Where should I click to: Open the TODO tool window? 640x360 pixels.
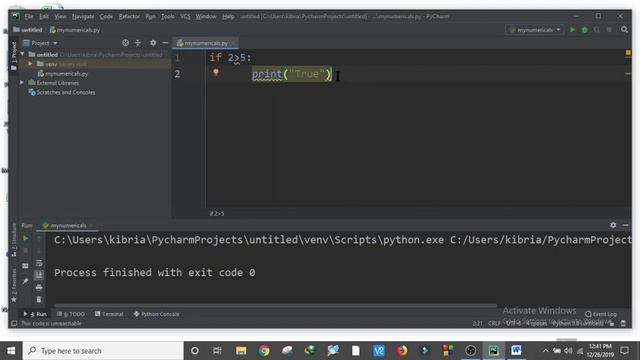(71, 314)
